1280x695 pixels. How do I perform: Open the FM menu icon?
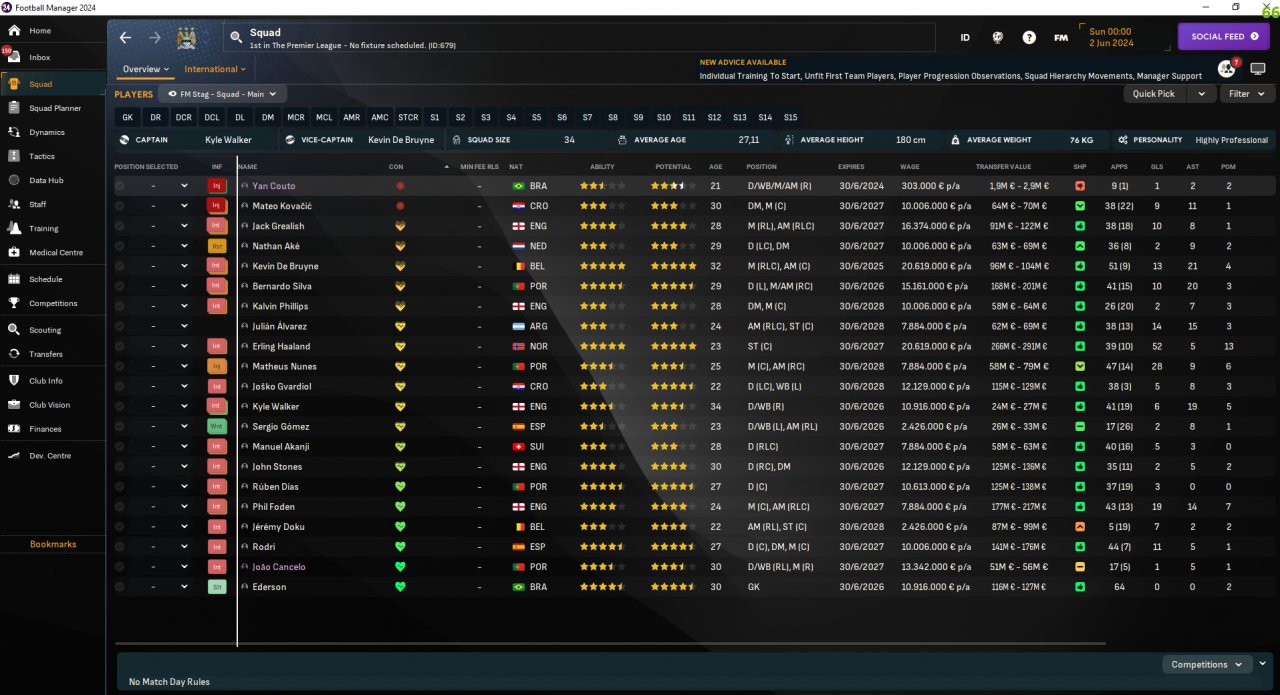pyautogui.click(x=1061, y=37)
